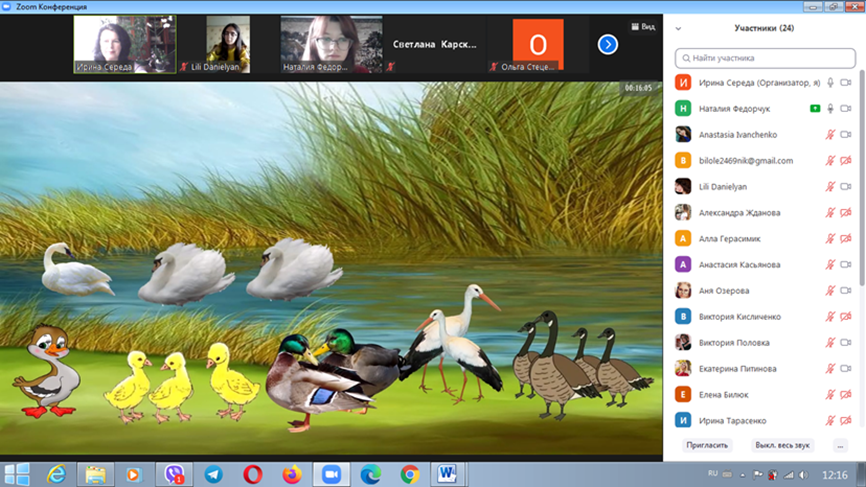Screen dimensions: 866x487
Task: Open more options (...) in participants panel
Action: (840, 445)
